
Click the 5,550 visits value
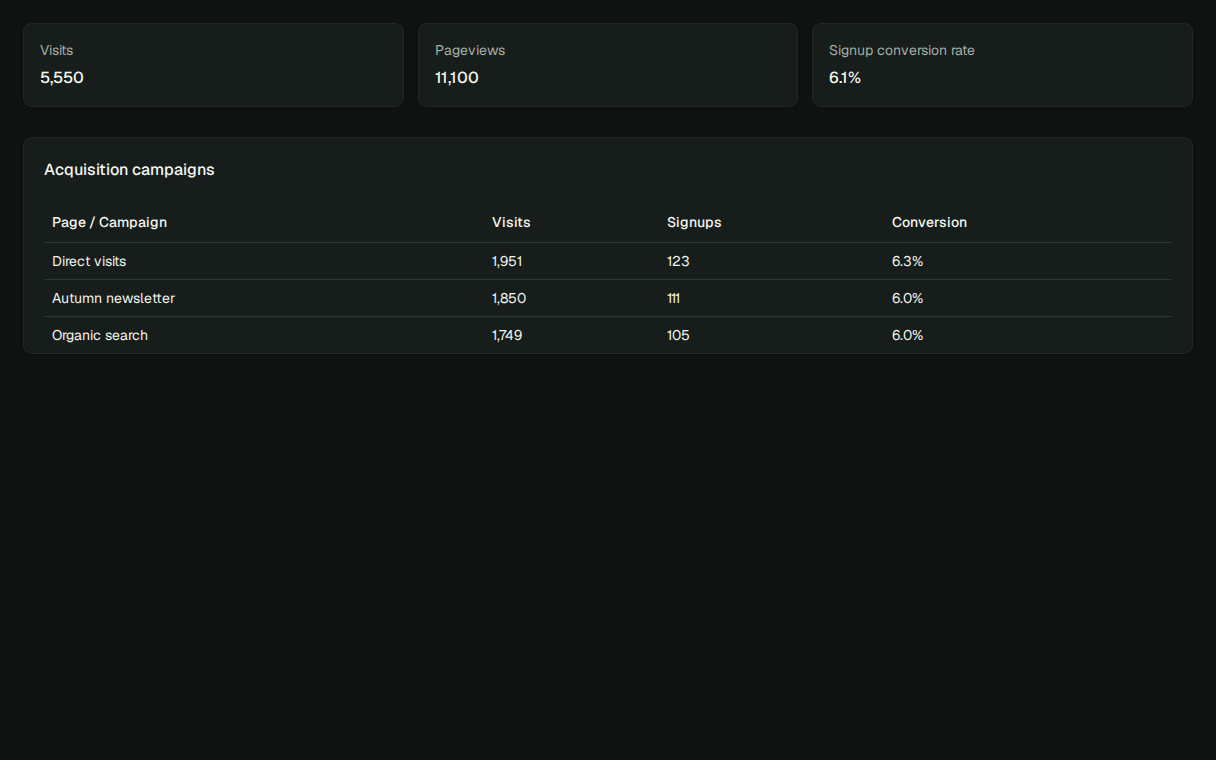tap(62, 78)
